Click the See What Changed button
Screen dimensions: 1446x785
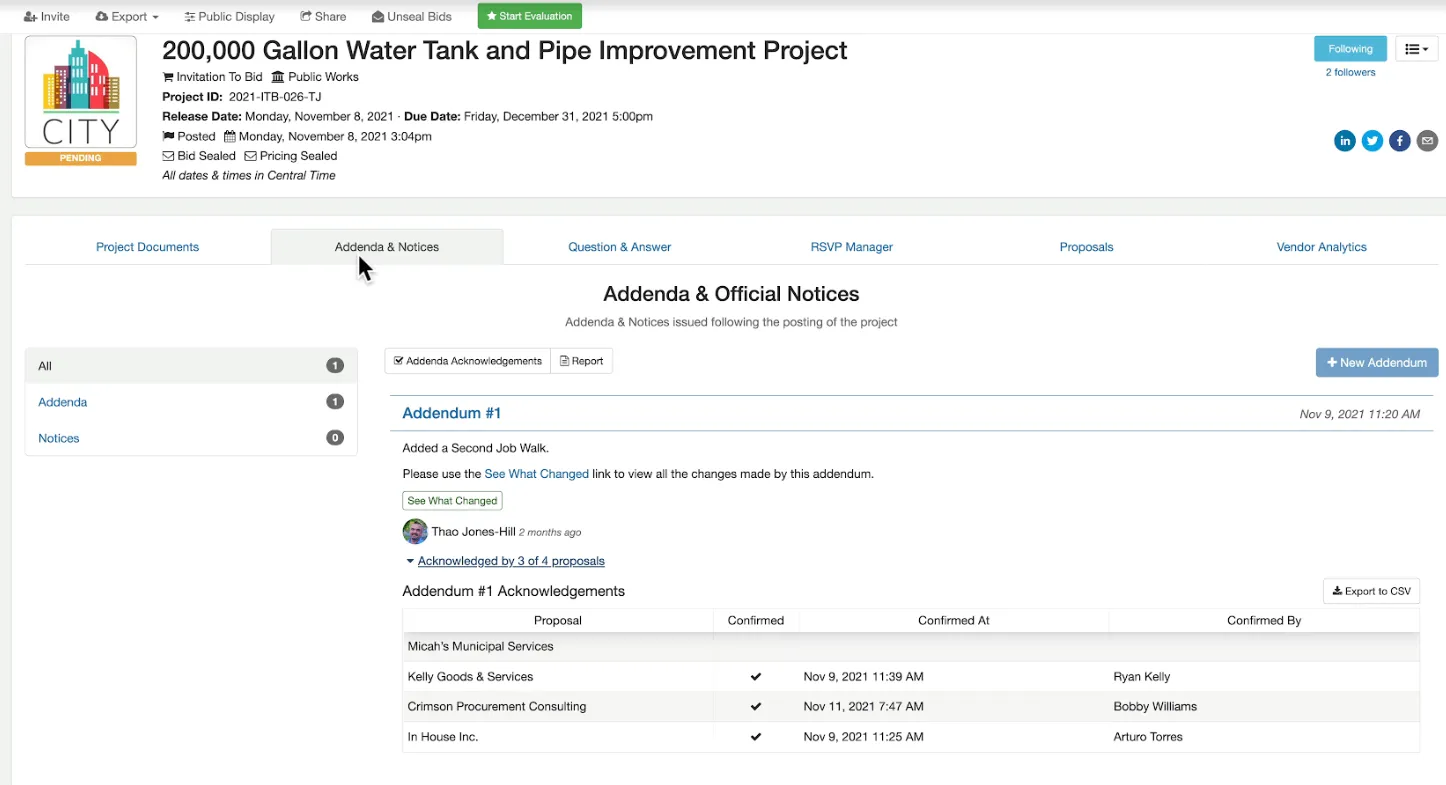click(452, 501)
